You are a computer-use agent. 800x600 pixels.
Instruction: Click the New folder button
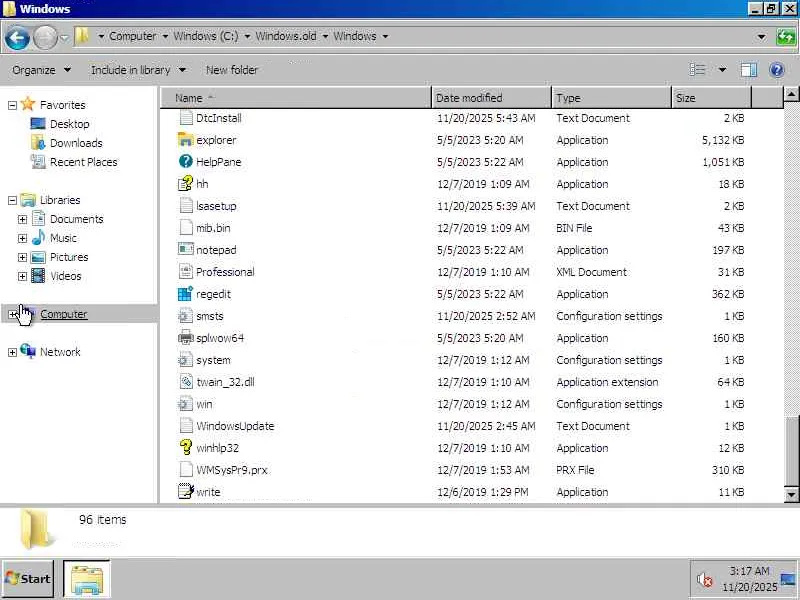(232, 70)
